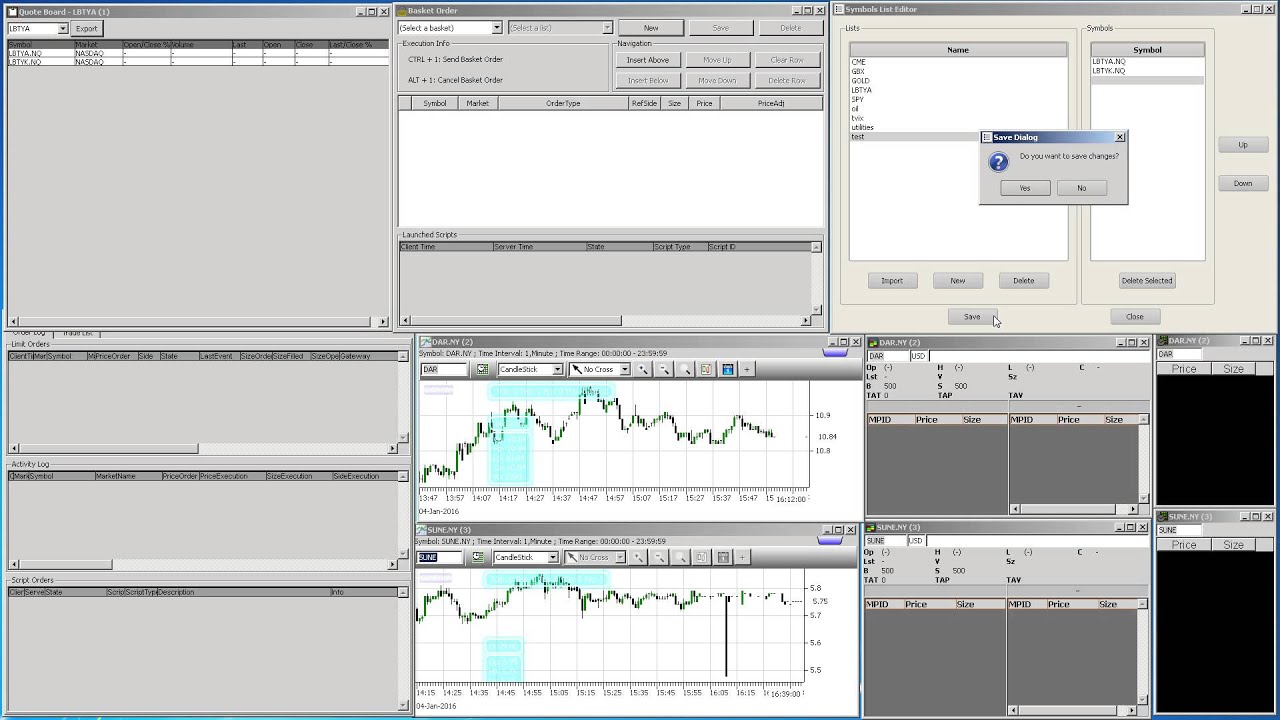Click the candle settings icon in DAR.NY chart
Viewport: 1280px width, 720px height.
click(706, 369)
